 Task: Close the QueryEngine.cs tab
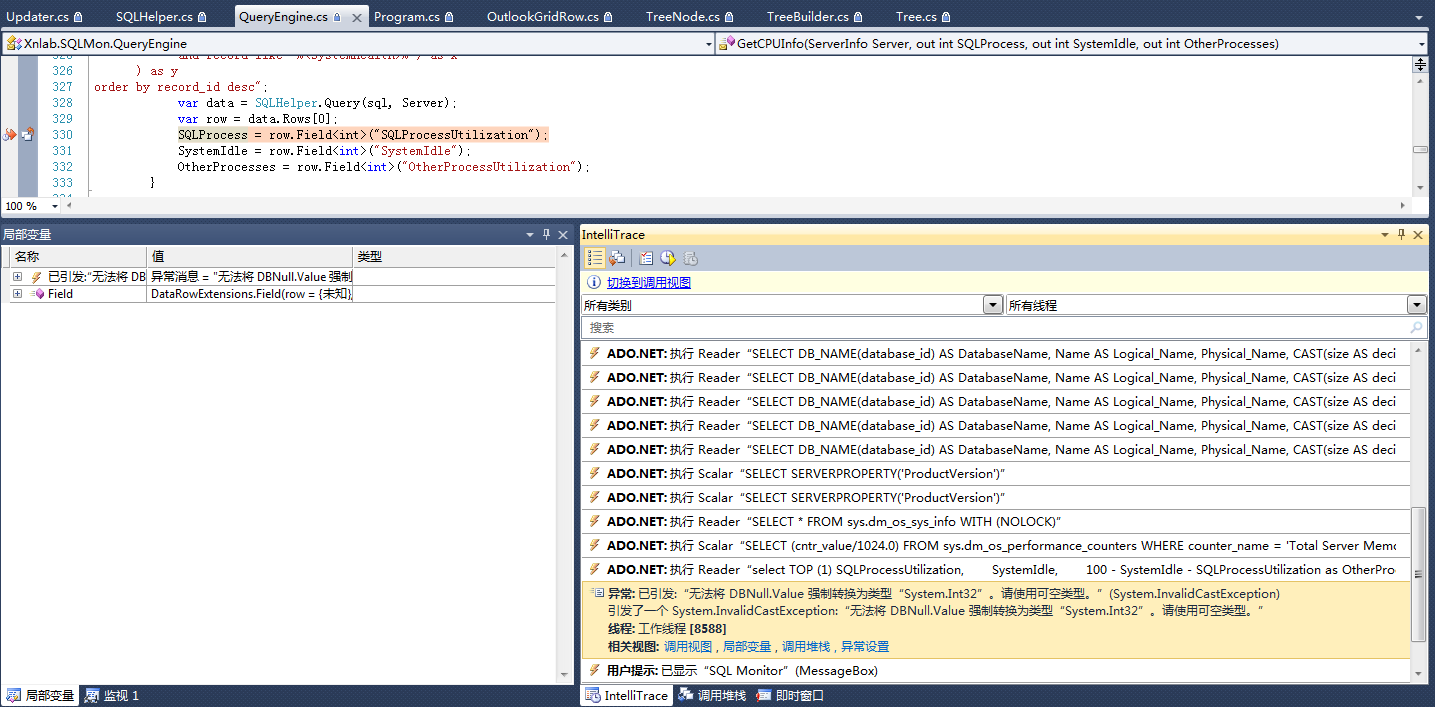coord(355,17)
